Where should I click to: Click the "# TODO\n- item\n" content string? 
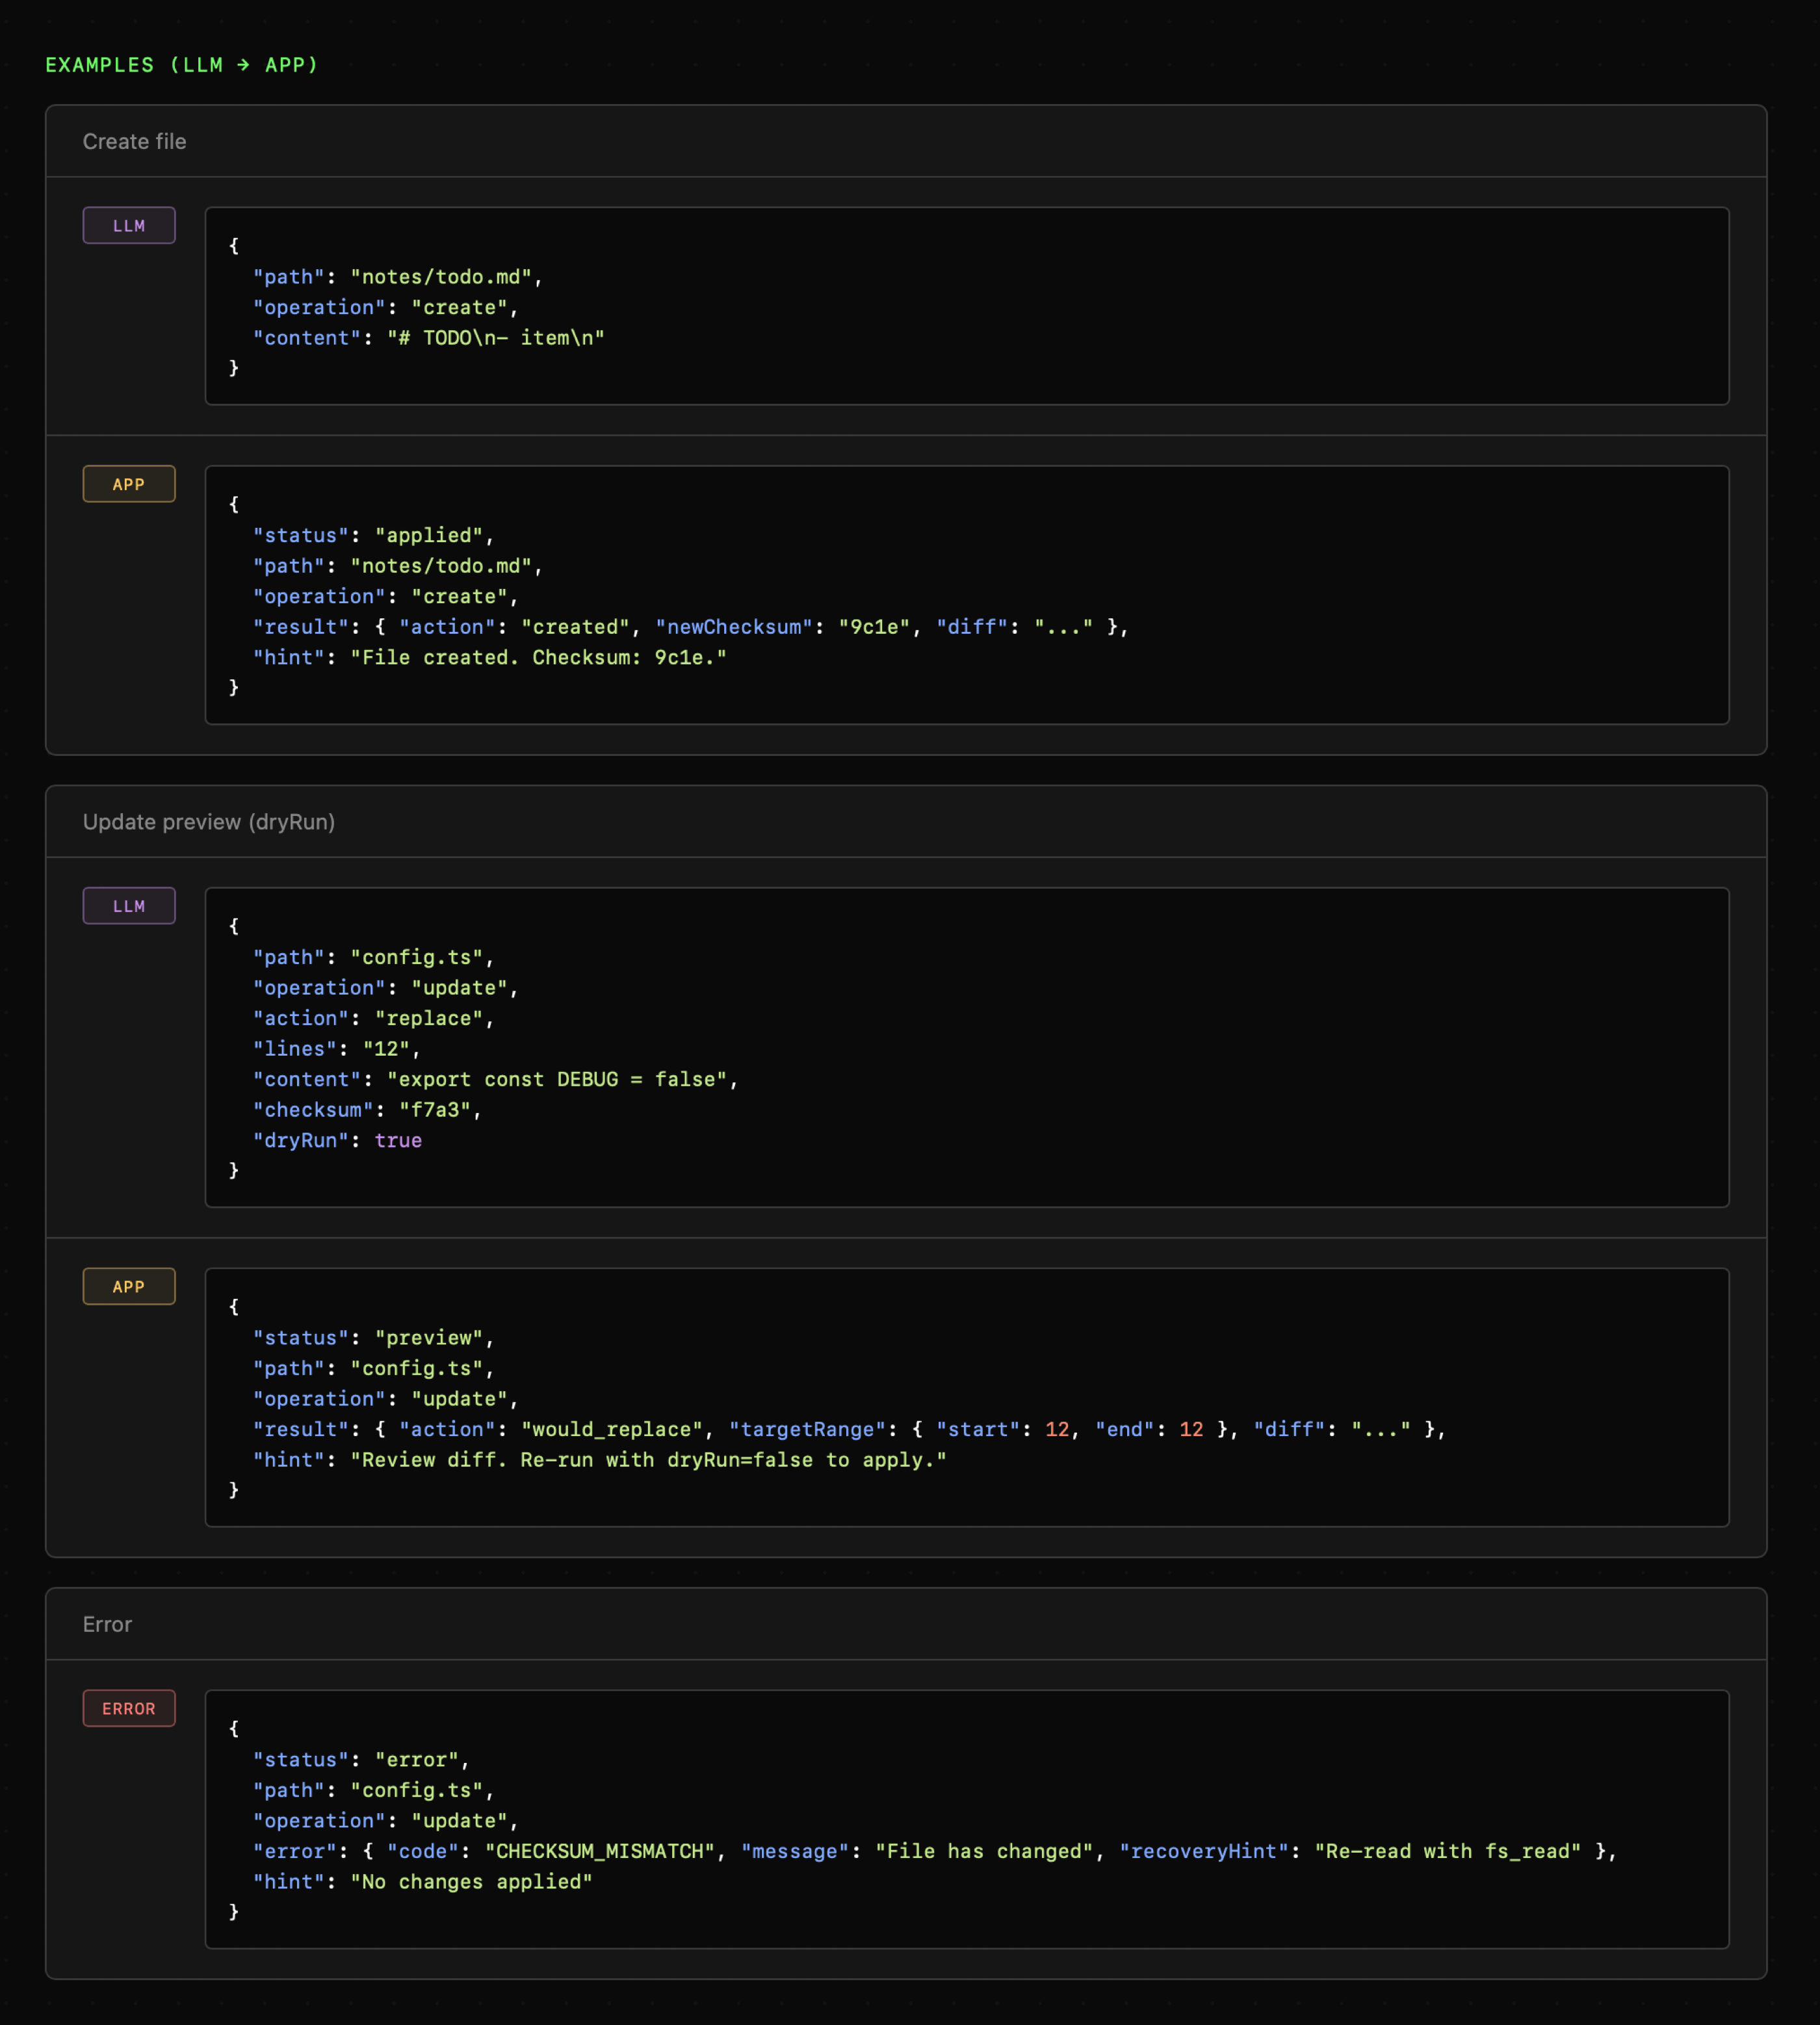click(x=495, y=338)
